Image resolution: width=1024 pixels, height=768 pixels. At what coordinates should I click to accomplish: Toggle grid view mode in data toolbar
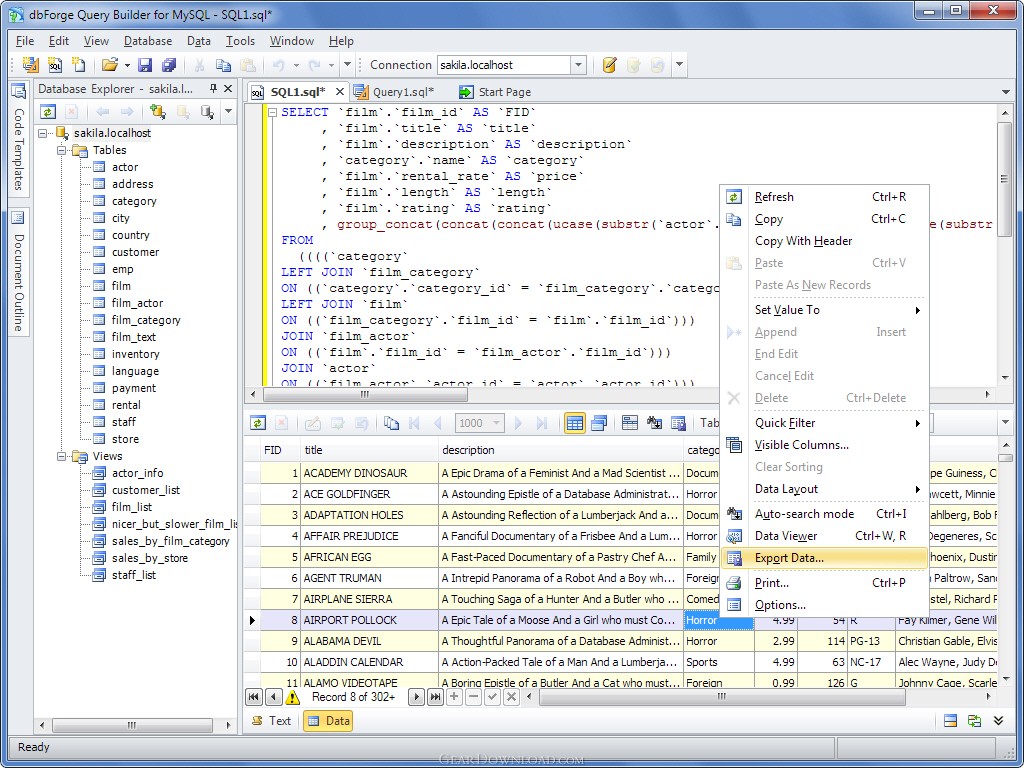pyautogui.click(x=575, y=423)
